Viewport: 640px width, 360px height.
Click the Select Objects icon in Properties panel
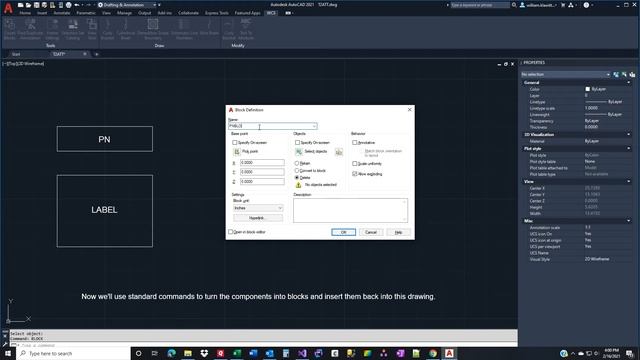[x=624, y=74]
